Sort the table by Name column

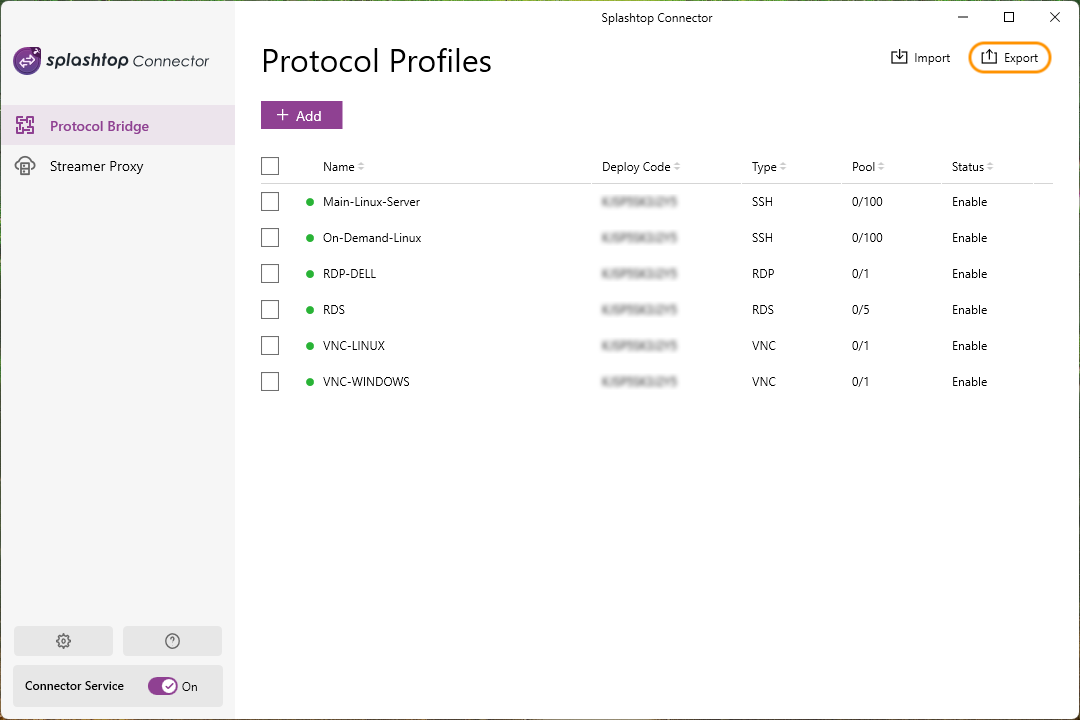[x=344, y=167]
